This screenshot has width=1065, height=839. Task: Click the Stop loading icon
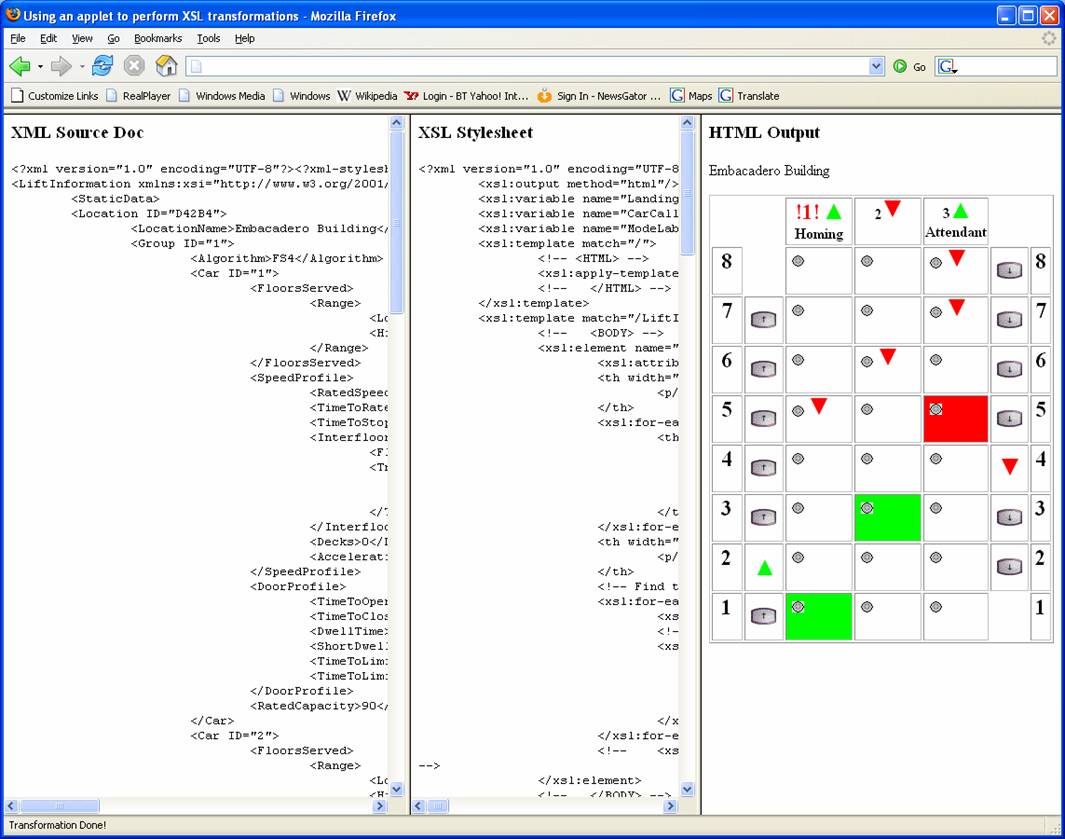[134, 66]
